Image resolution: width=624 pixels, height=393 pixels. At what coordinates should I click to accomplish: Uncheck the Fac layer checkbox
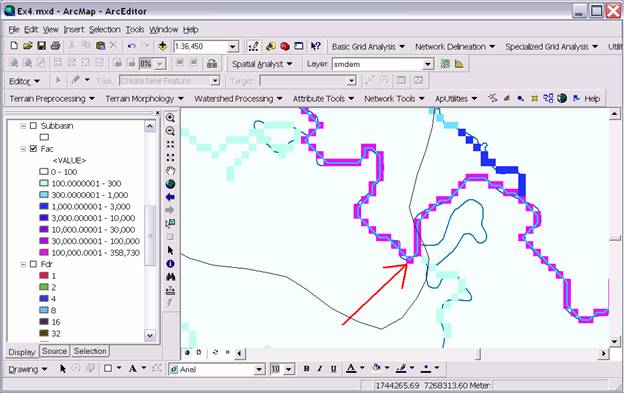(33, 149)
